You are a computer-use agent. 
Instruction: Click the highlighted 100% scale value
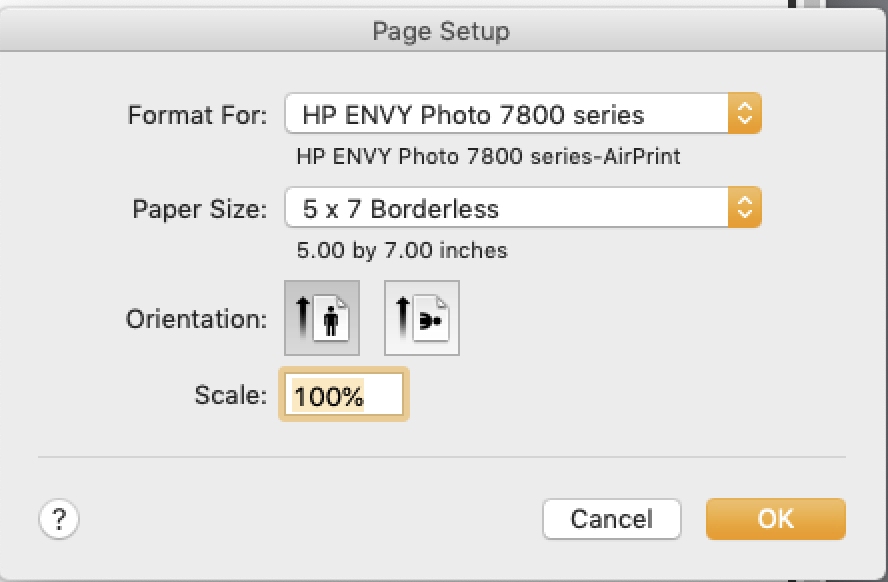pos(329,396)
